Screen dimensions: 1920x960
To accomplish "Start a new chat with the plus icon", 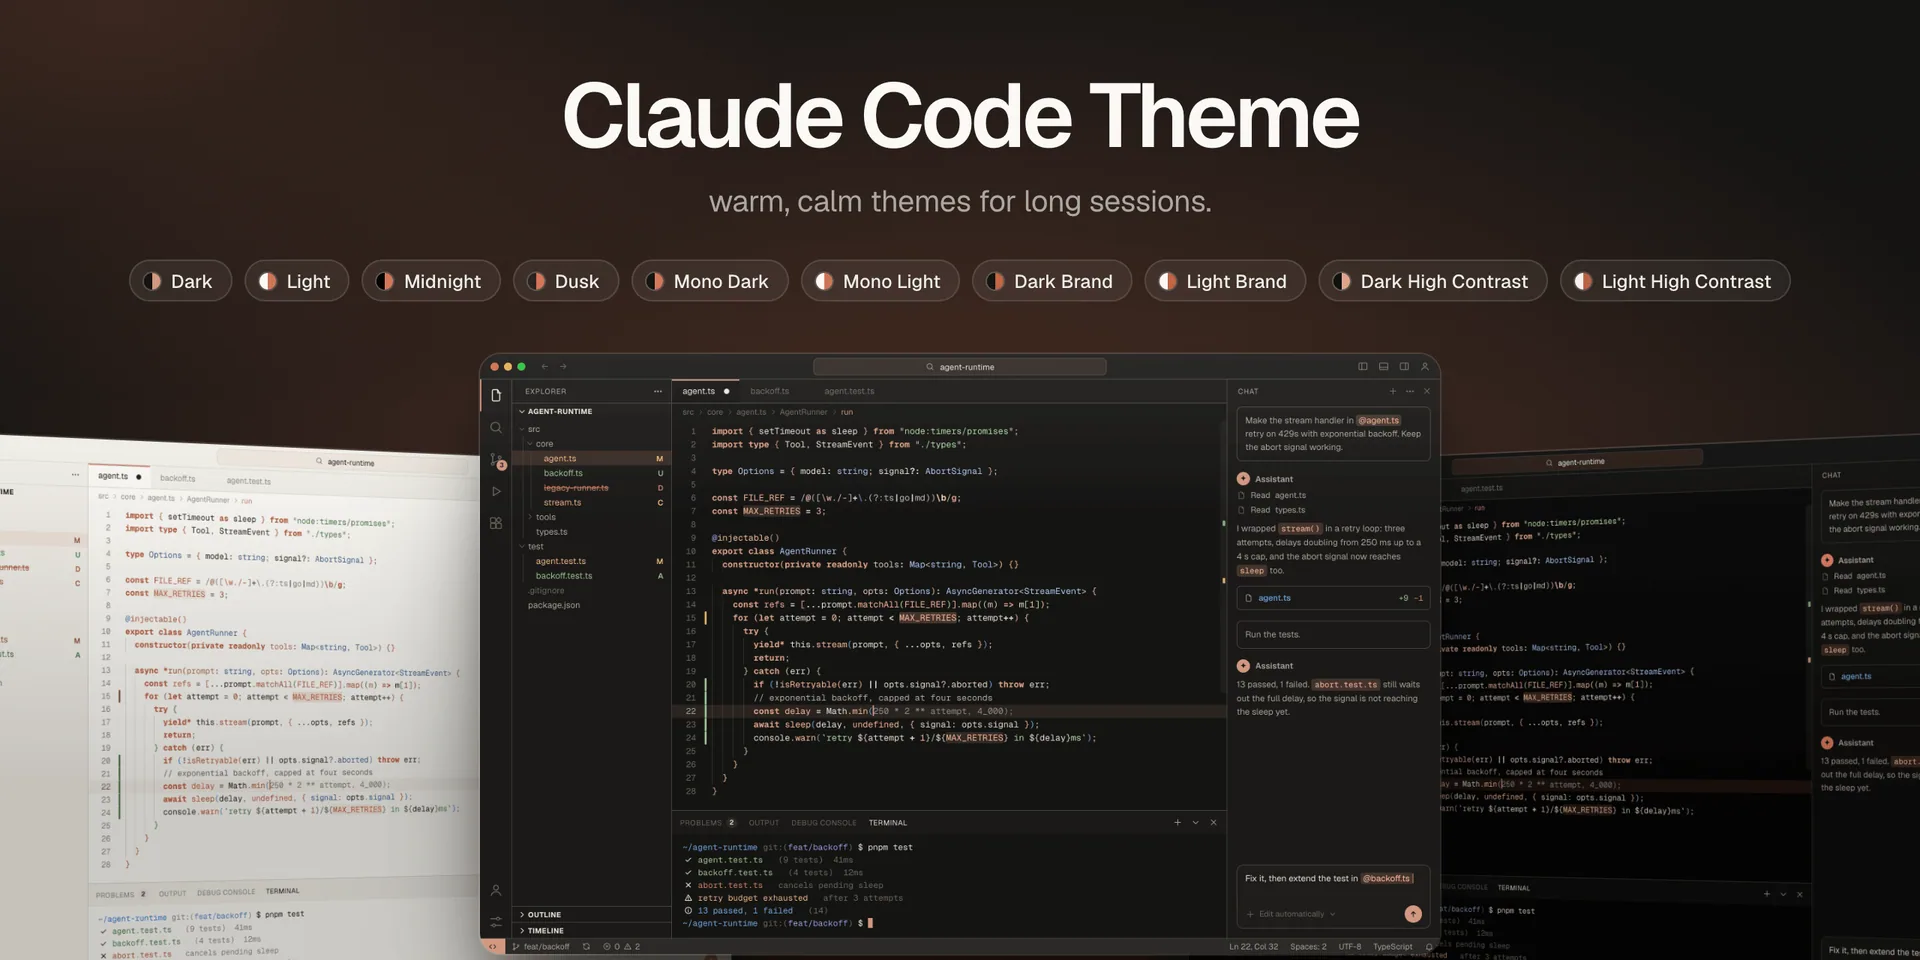I will click(x=1393, y=391).
